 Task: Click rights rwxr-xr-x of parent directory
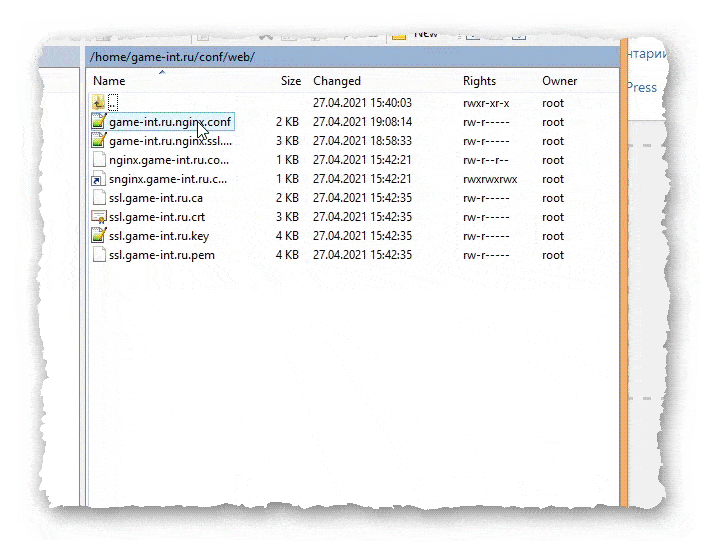pyautogui.click(x=486, y=103)
